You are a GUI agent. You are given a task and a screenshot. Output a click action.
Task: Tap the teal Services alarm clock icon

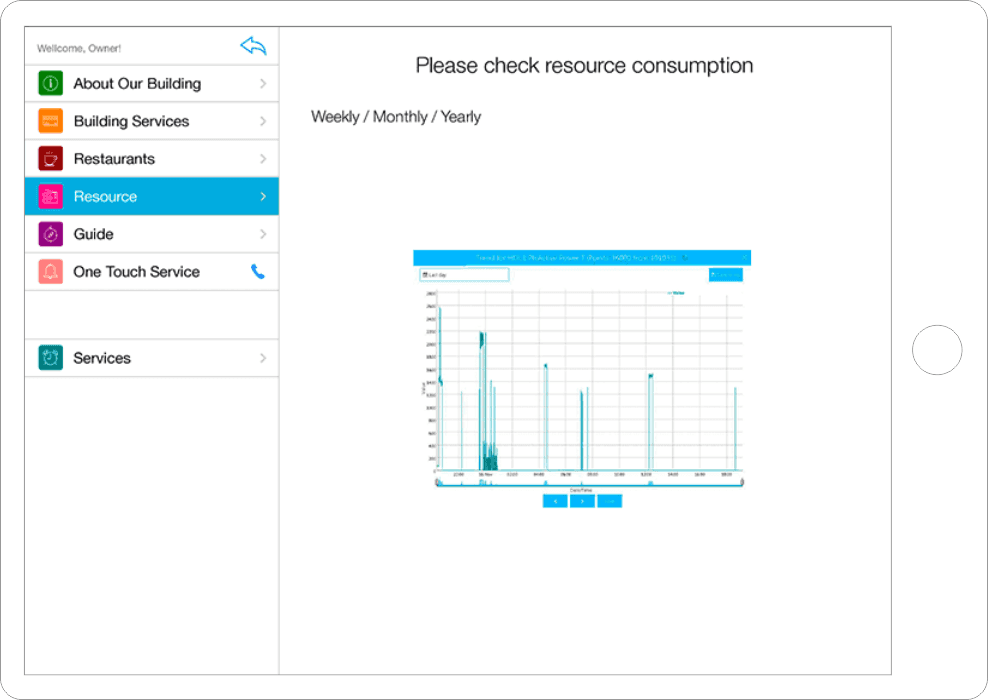50,358
